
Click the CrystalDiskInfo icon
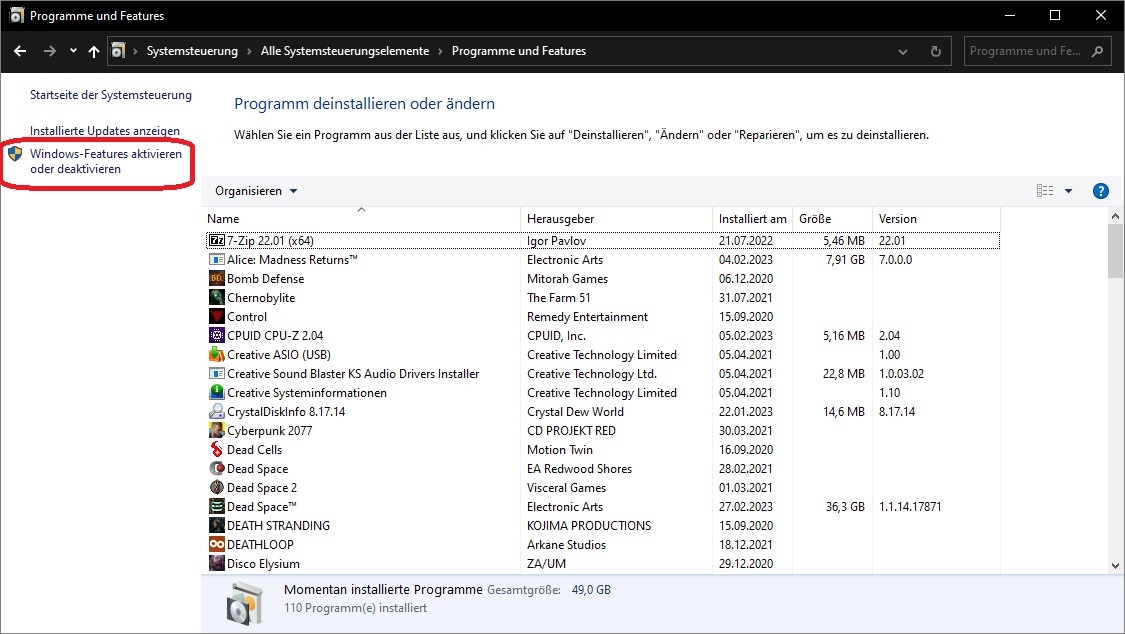[x=217, y=412]
